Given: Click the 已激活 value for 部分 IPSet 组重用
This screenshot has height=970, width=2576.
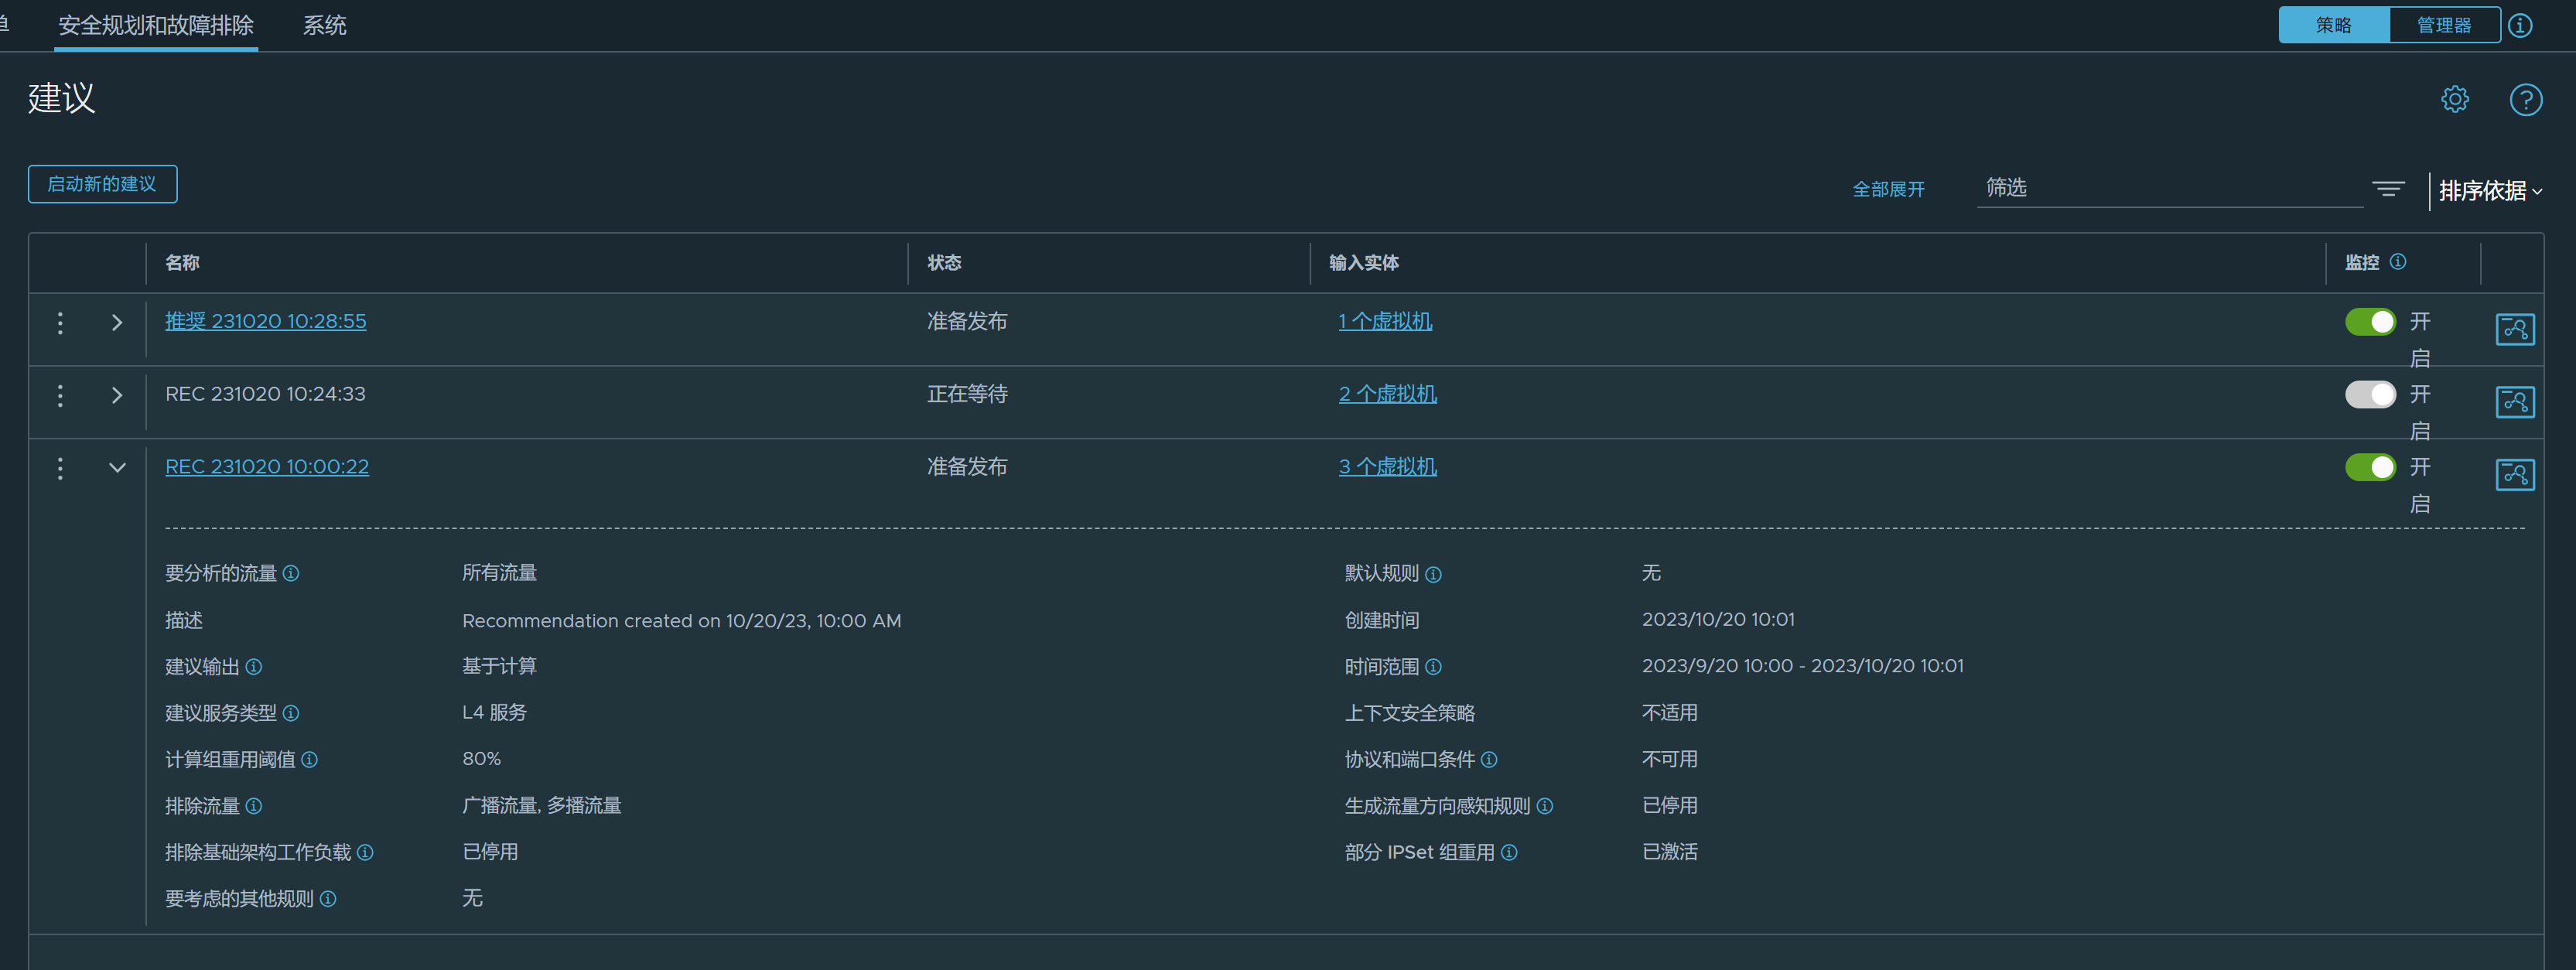Looking at the screenshot, I should click(1669, 852).
